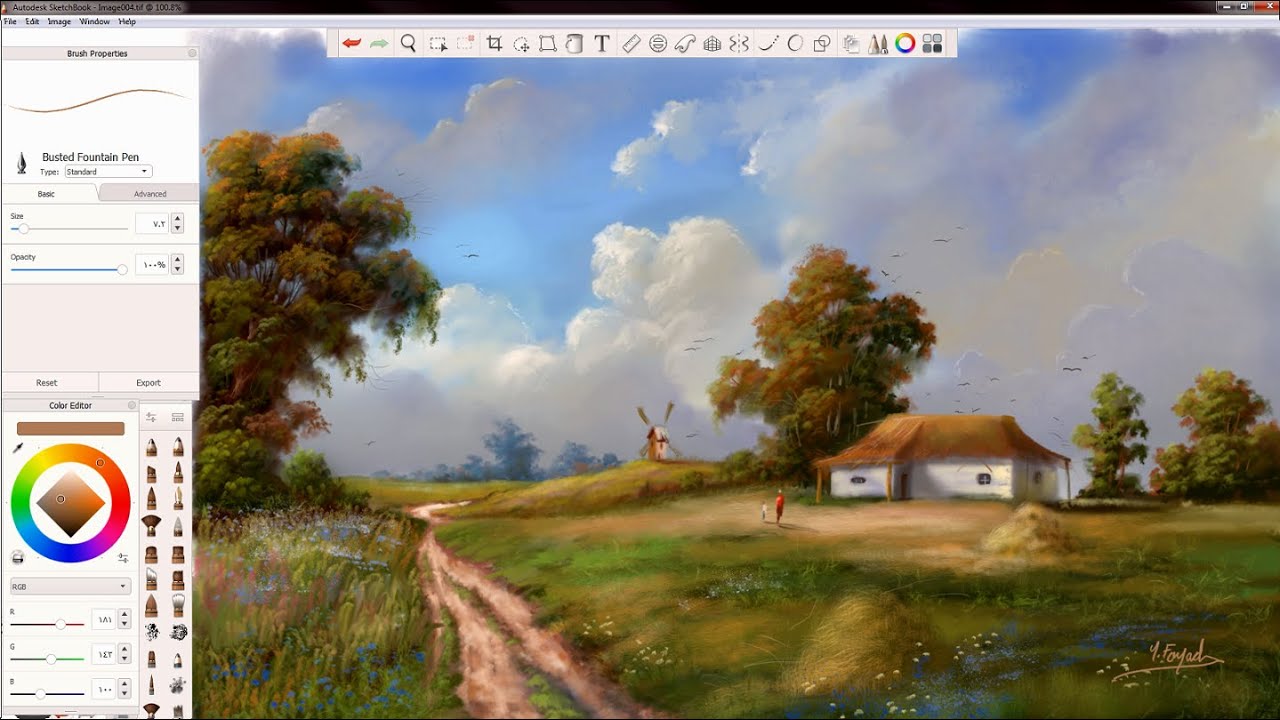Image resolution: width=1280 pixels, height=720 pixels.
Task: Open the Perspective guides tool
Action: (712, 43)
